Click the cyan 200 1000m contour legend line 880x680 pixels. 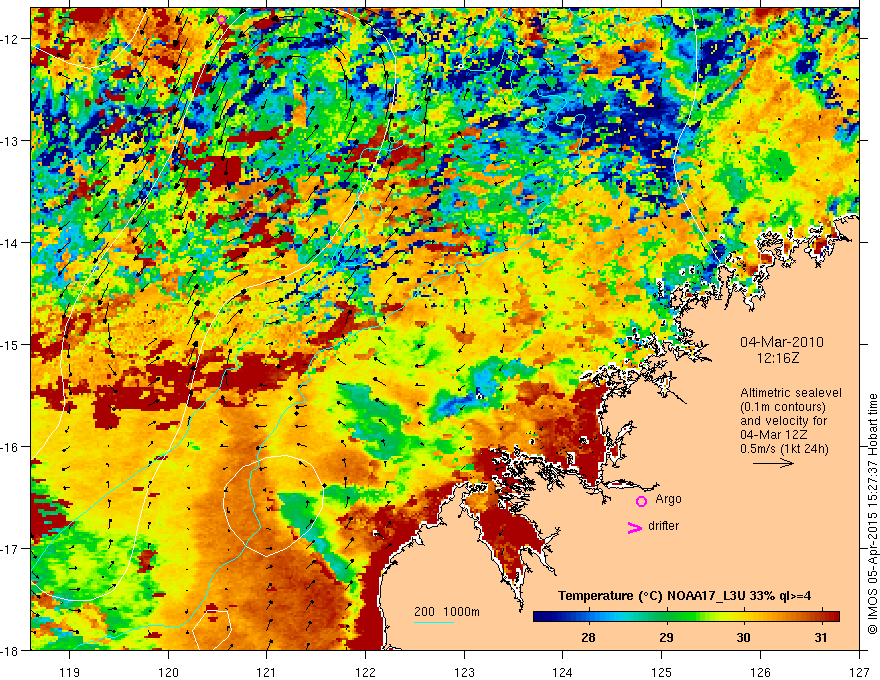434,622
